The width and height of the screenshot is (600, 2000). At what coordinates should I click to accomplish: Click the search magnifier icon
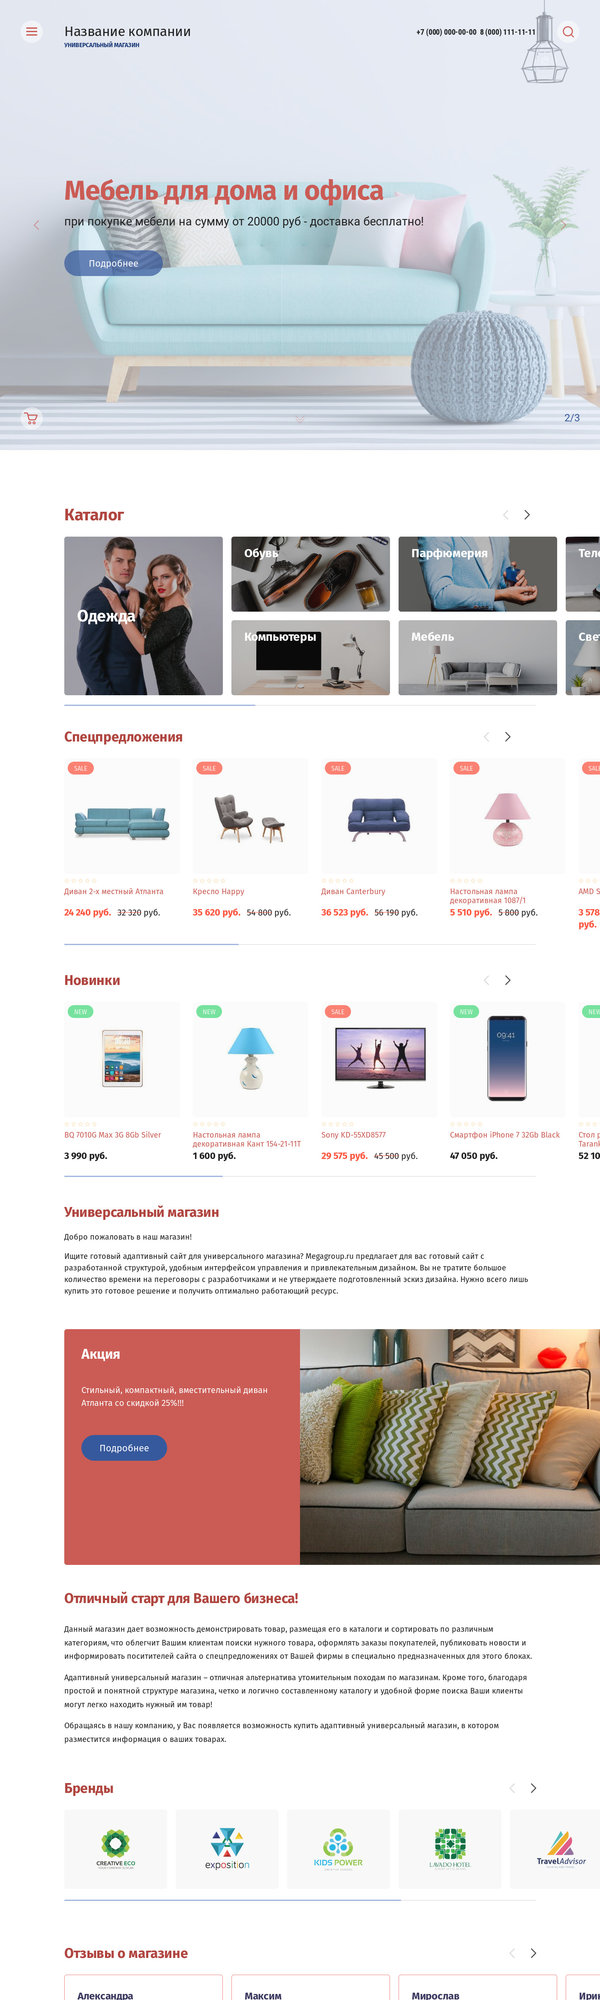coord(568,32)
